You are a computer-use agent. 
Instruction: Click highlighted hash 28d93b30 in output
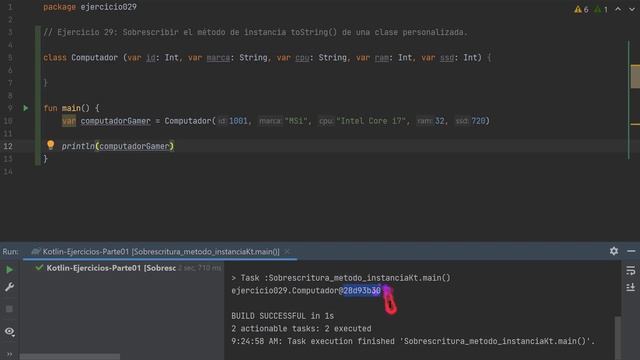click(362, 291)
